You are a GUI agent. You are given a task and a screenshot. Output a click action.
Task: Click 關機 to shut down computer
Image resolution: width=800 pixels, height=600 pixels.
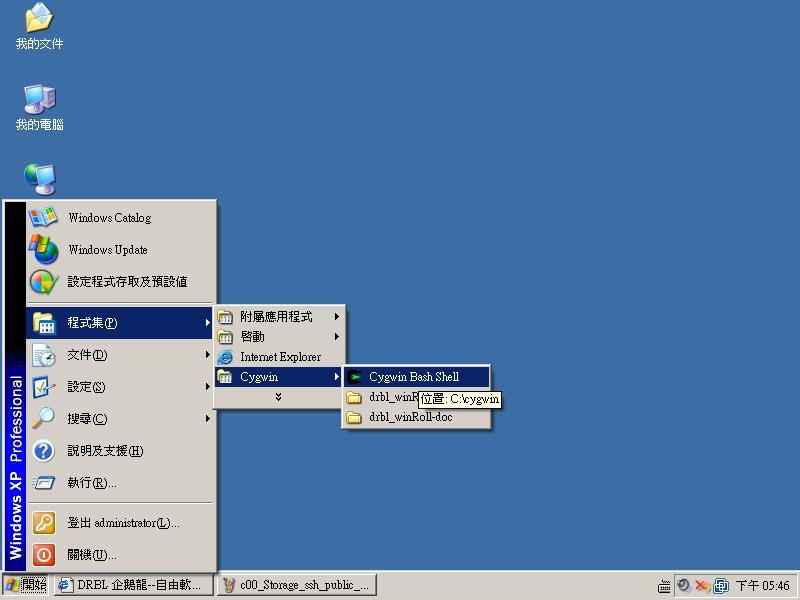coord(92,555)
